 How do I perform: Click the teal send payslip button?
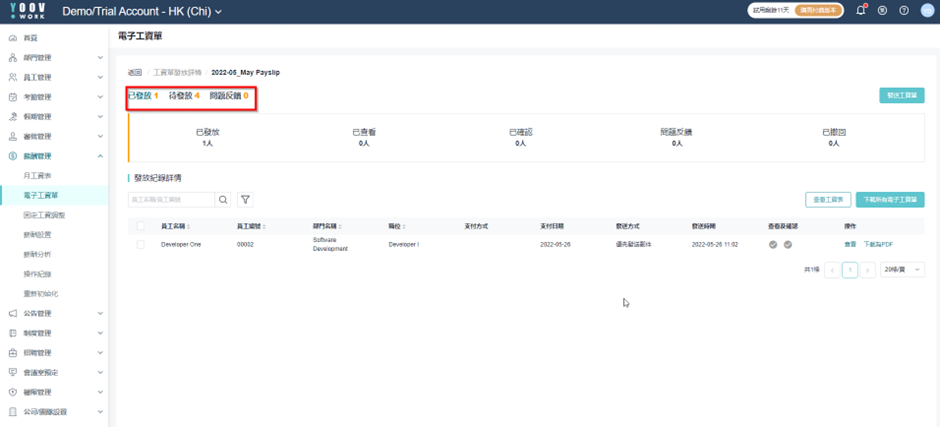[x=902, y=96]
